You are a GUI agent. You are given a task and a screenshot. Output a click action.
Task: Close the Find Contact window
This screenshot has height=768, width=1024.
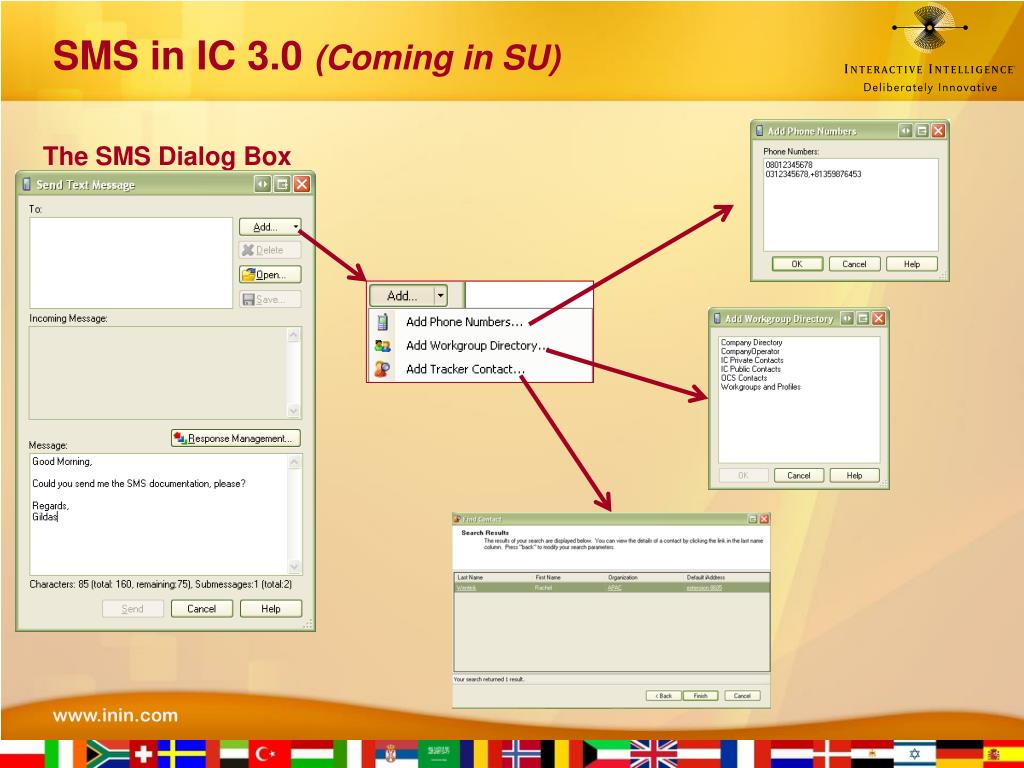coord(764,519)
